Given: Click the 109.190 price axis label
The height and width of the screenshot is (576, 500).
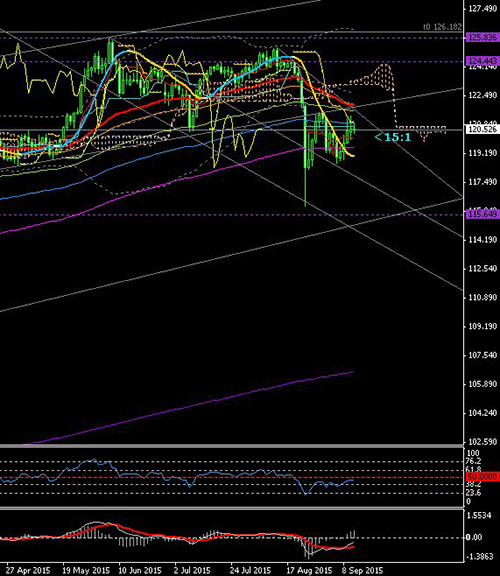Looking at the screenshot, I should 483,326.
